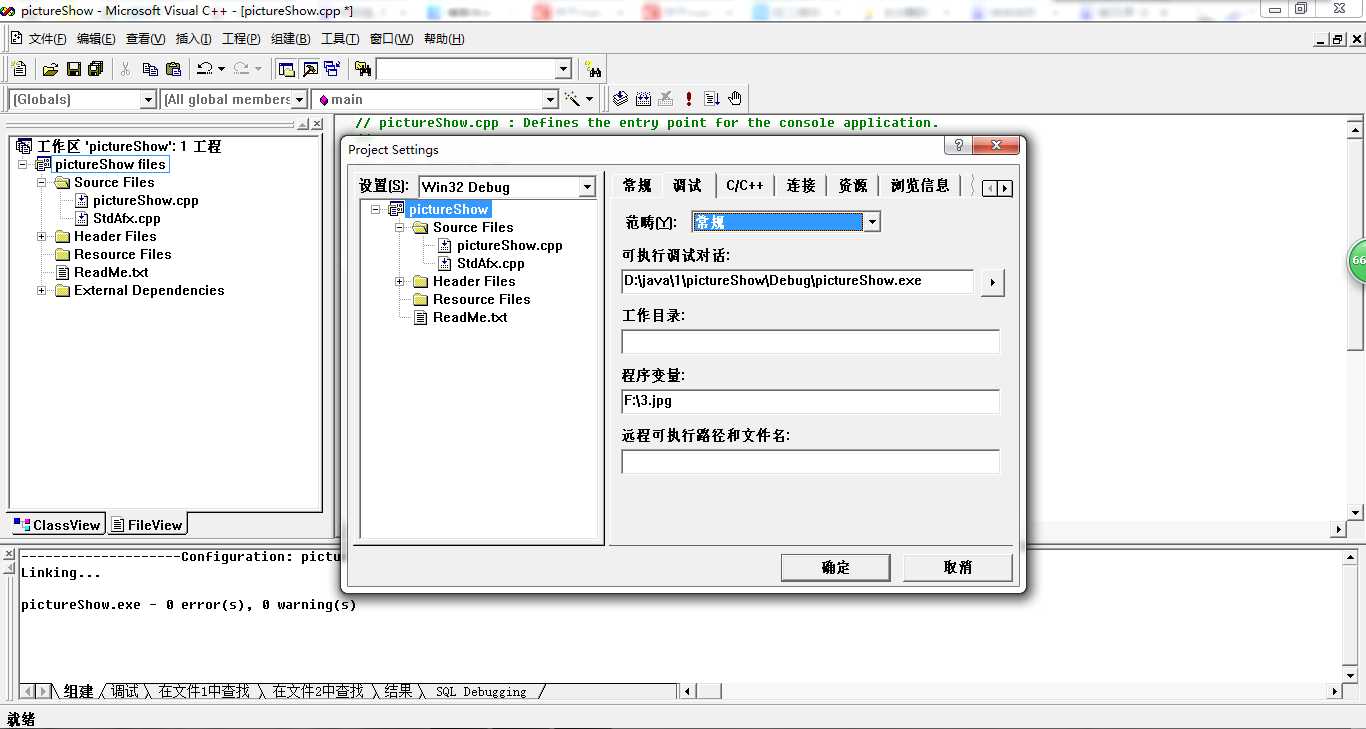This screenshot has height=729, width=1366.
Task: Switch to SQL Debugging output tab
Action: point(481,691)
